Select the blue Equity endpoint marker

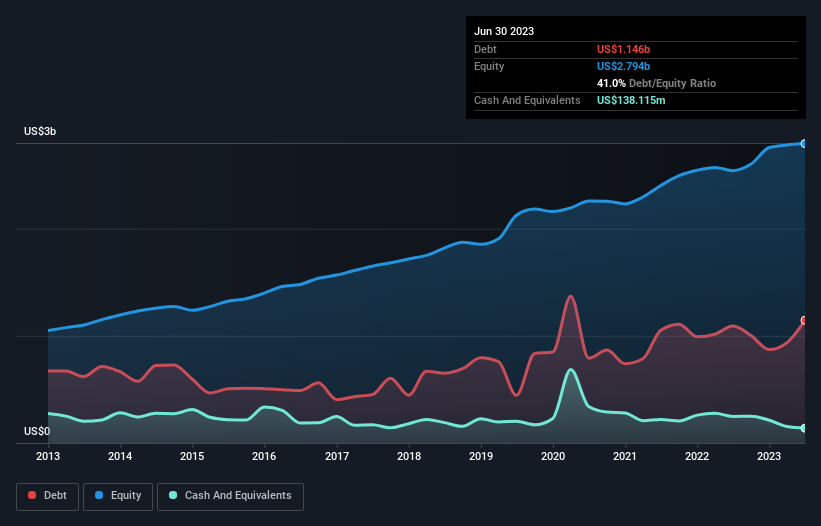coord(804,143)
